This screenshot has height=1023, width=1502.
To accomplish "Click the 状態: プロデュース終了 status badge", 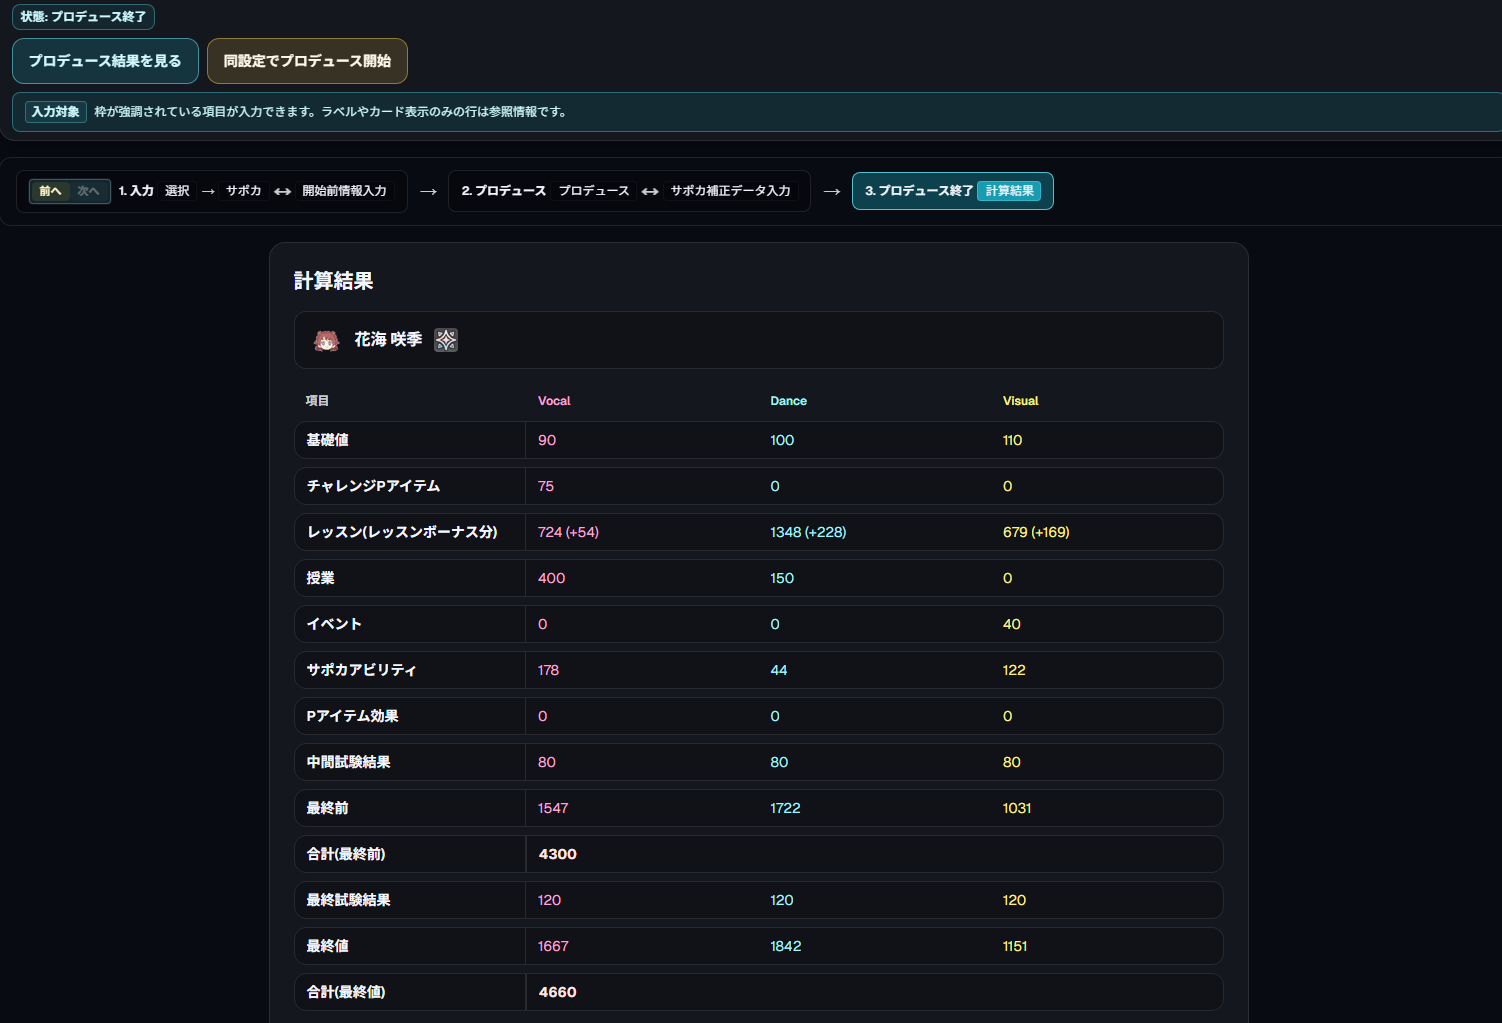I will click(x=83, y=17).
